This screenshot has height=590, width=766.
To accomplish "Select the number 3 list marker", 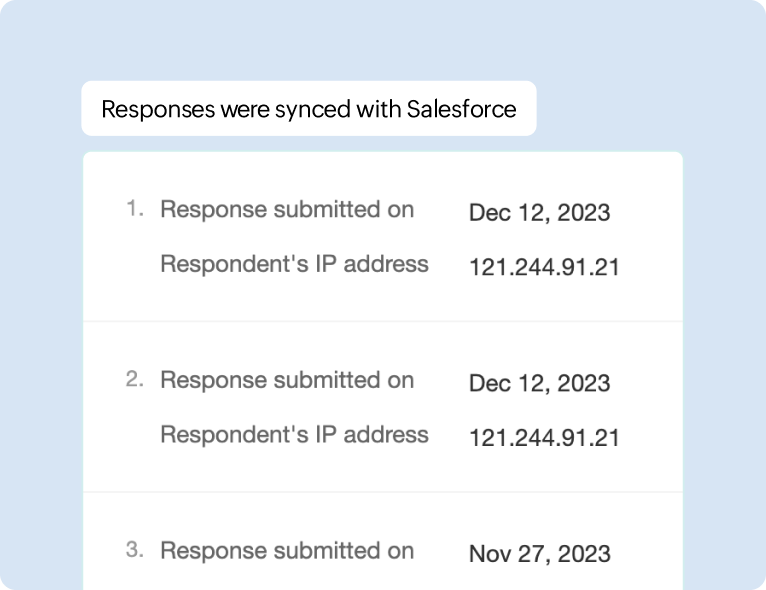I will pos(135,550).
